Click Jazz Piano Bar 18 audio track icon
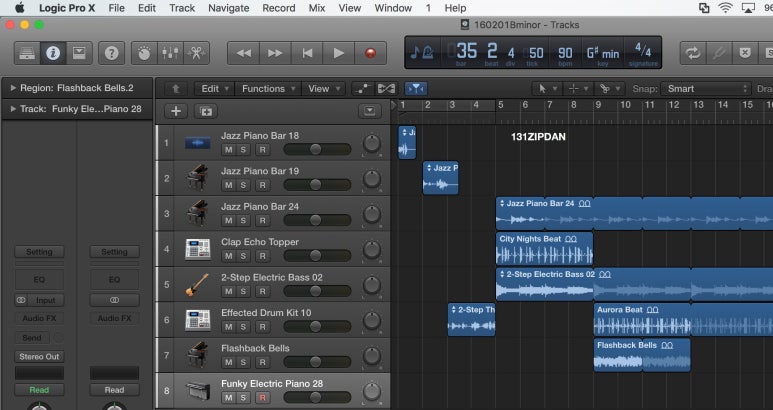Screen dimensions: 773x410 coord(198,143)
